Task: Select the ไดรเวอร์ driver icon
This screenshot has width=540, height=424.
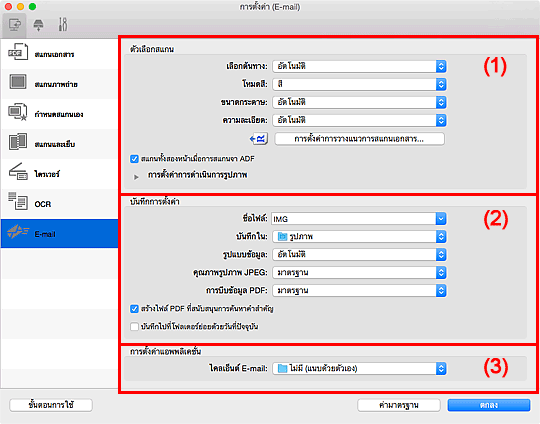Action: click(x=18, y=172)
